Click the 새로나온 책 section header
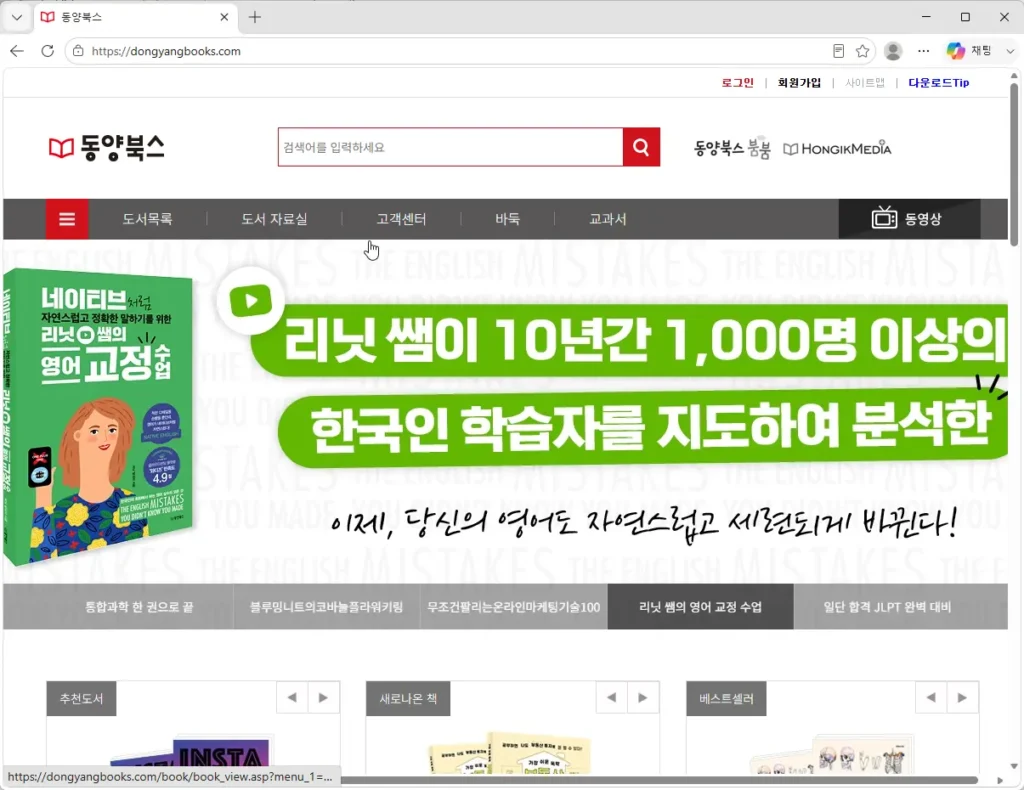1024x790 pixels. tap(408, 699)
